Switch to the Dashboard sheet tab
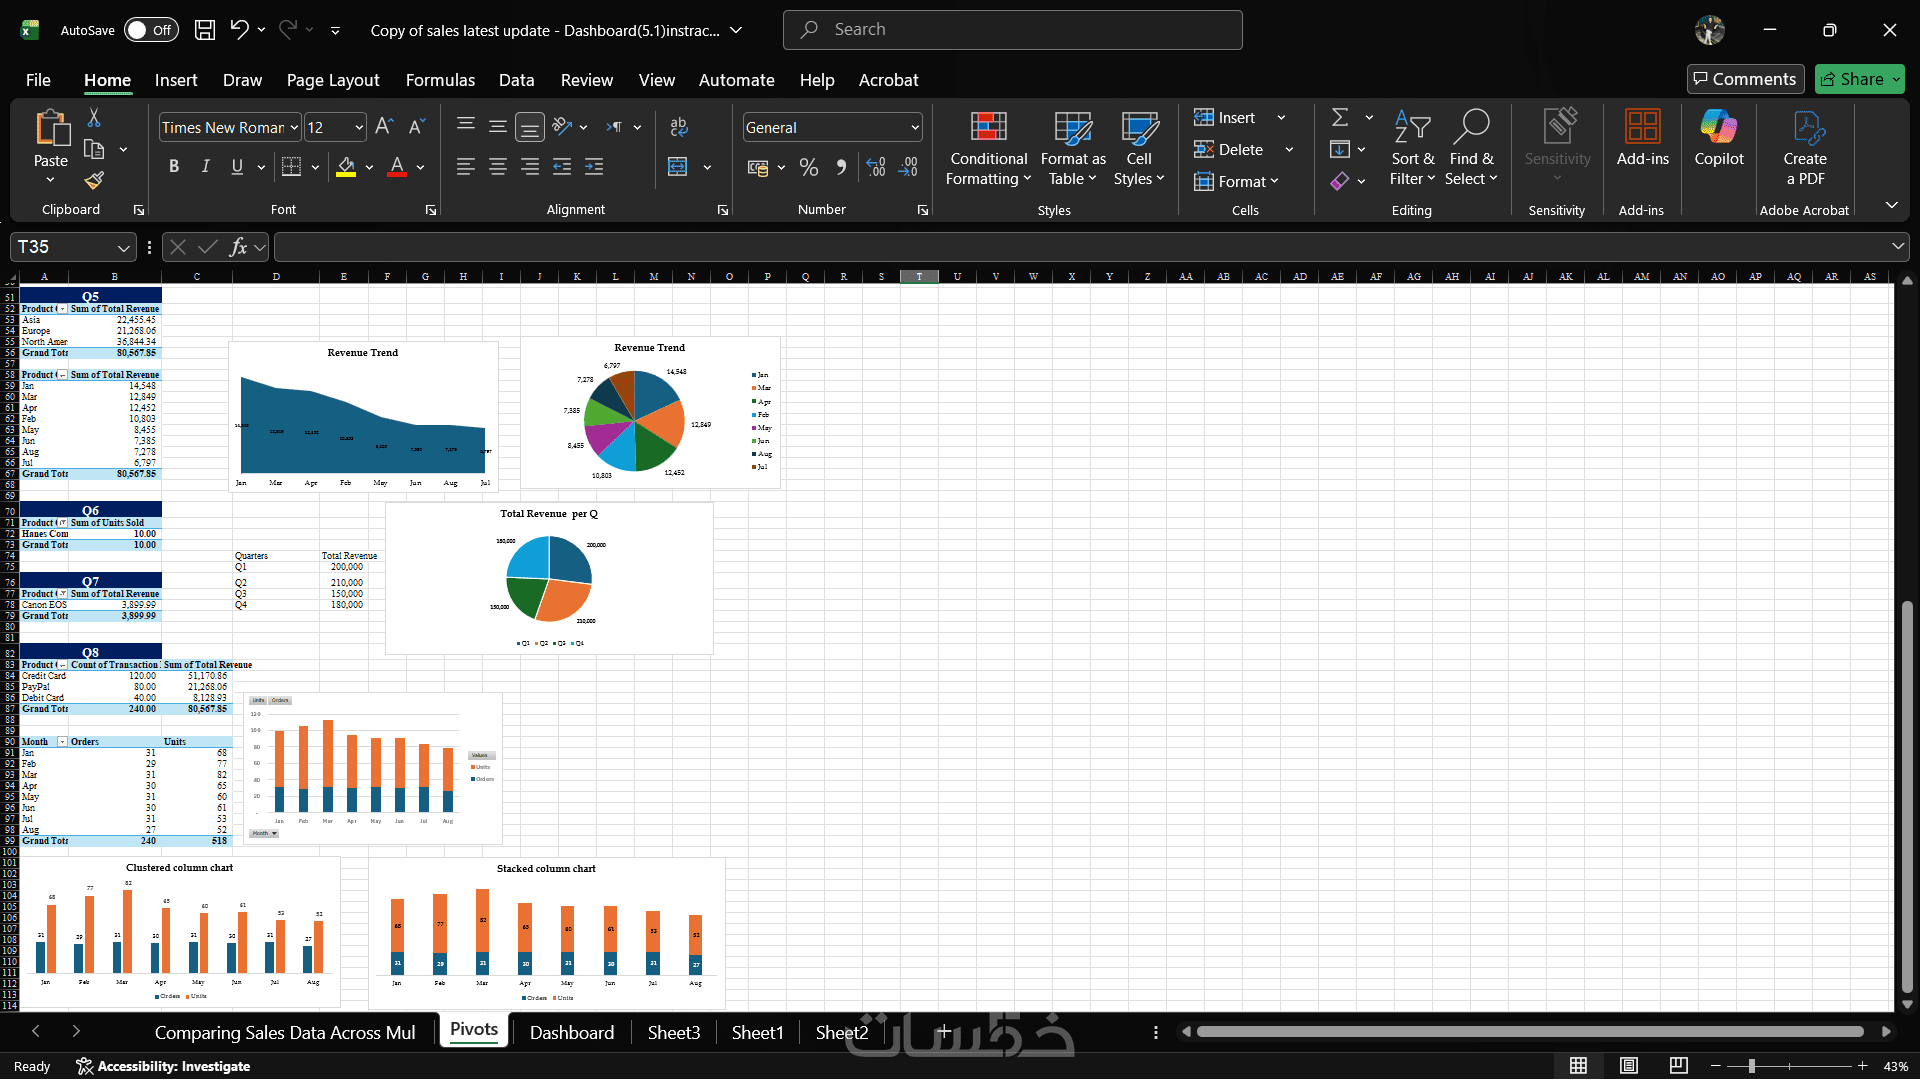1920x1080 pixels. tap(571, 1032)
